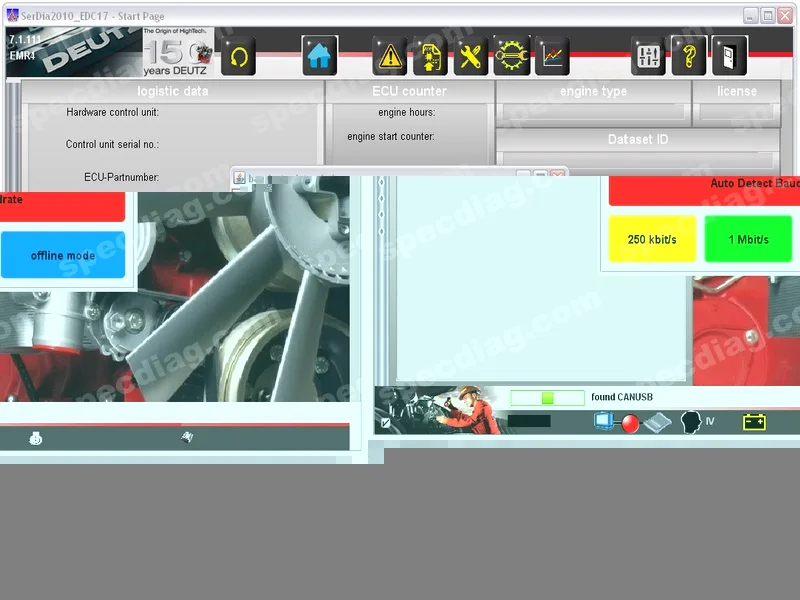Click the engine type header

[x=593, y=91]
